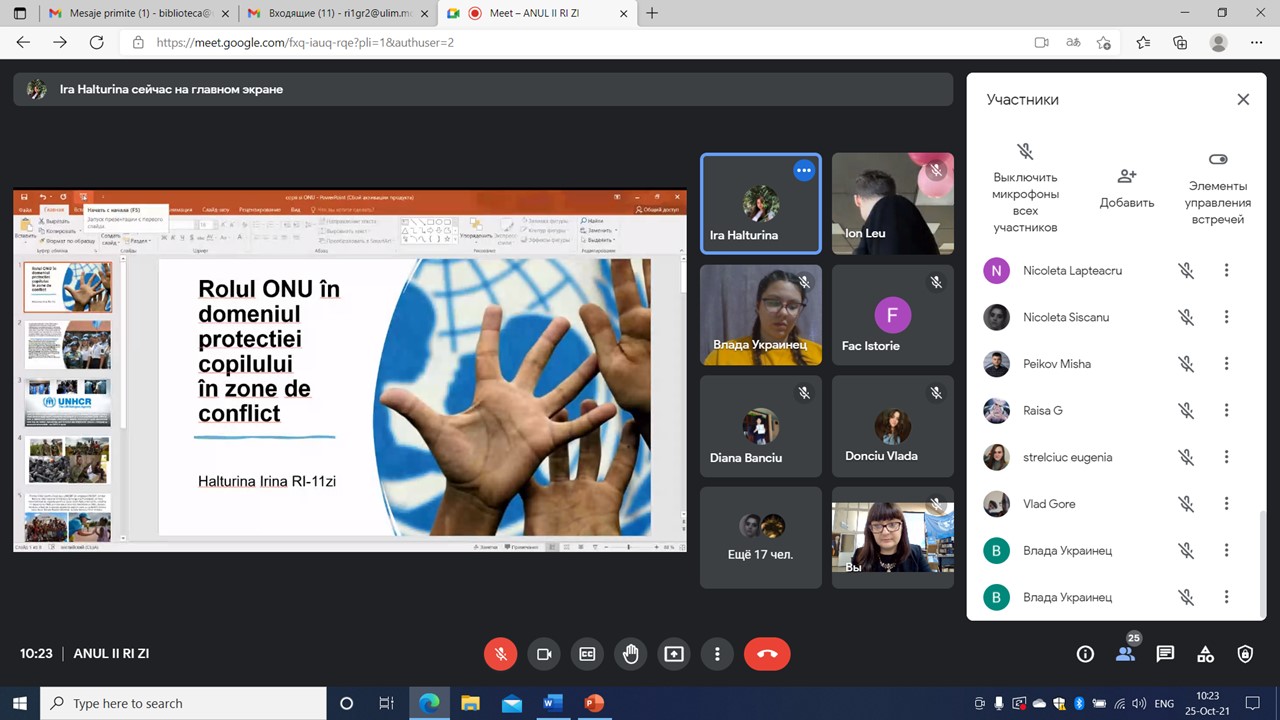Open options menu for Peikov Misha

[x=1226, y=364]
